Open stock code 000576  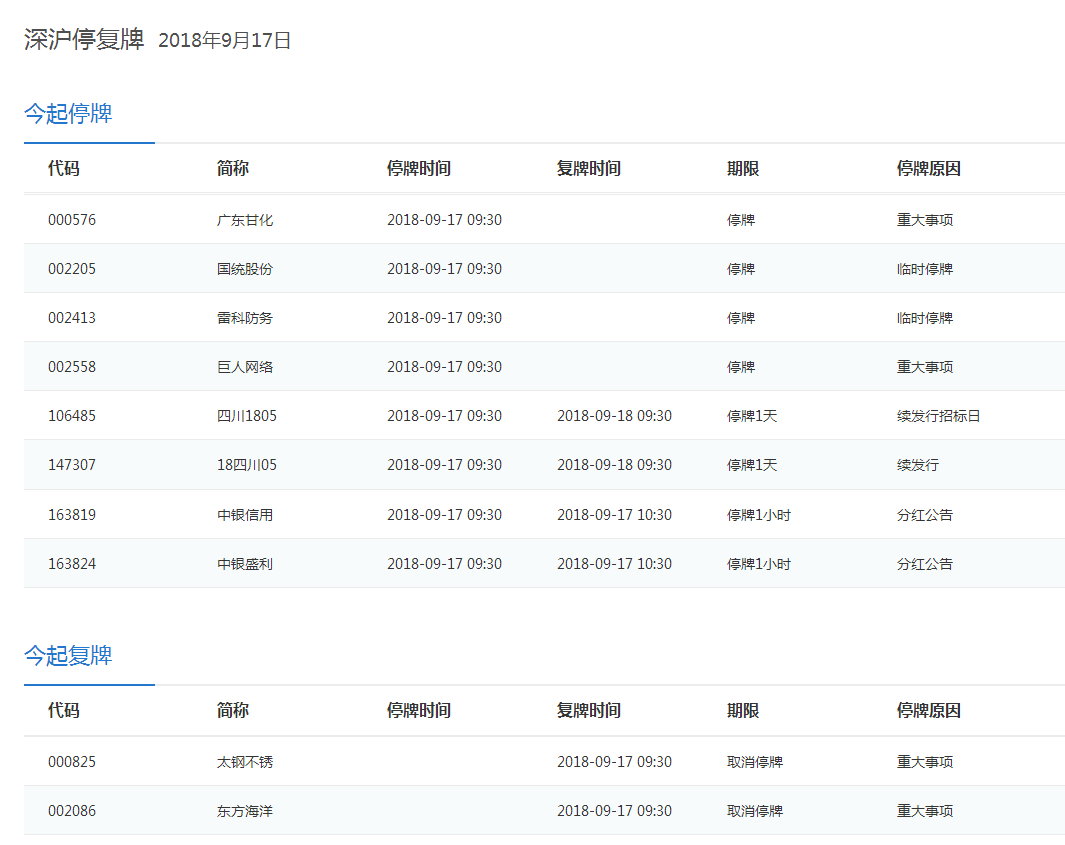(x=72, y=220)
